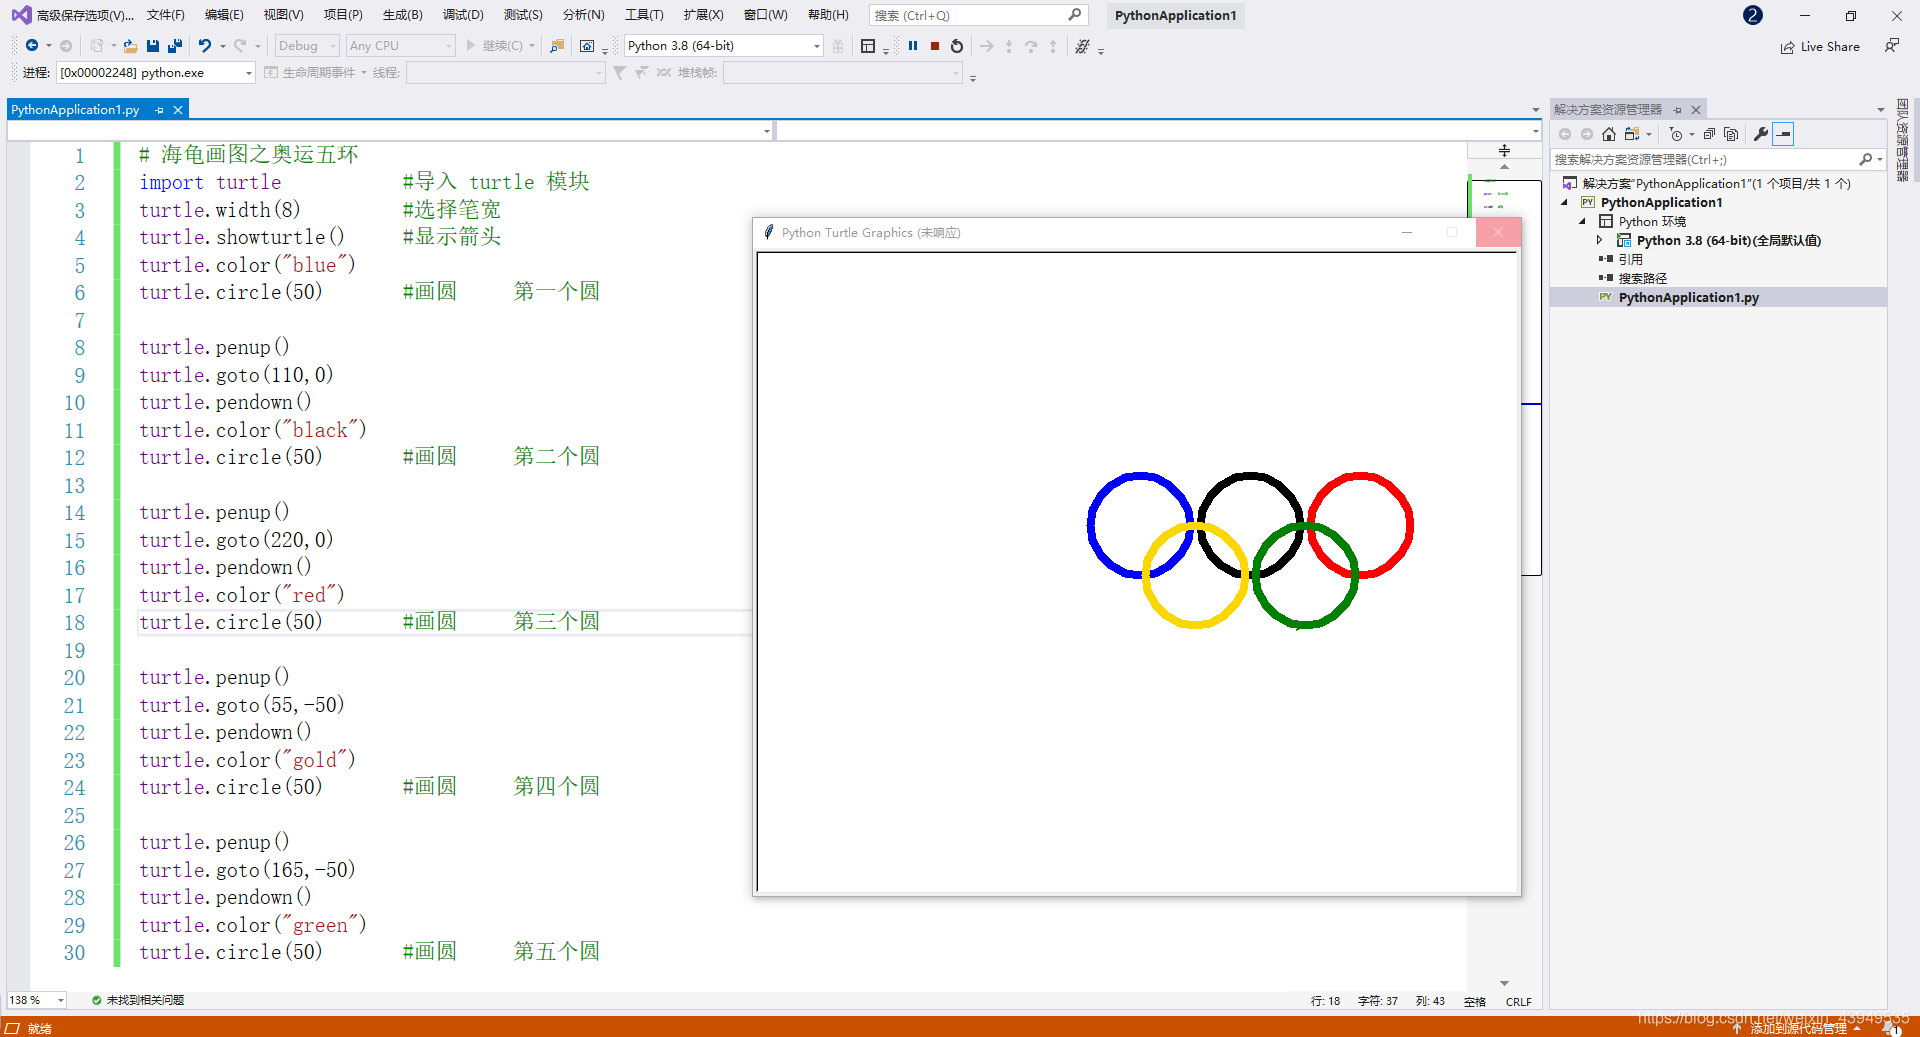Click the Live Share icon

click(x=1787, y=47)
